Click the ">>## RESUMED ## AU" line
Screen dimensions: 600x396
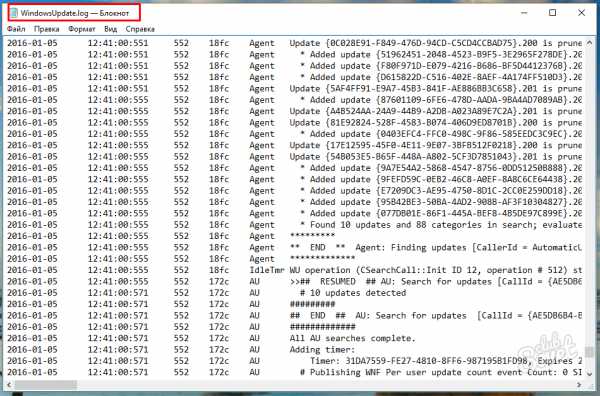(x=294, y=282)
